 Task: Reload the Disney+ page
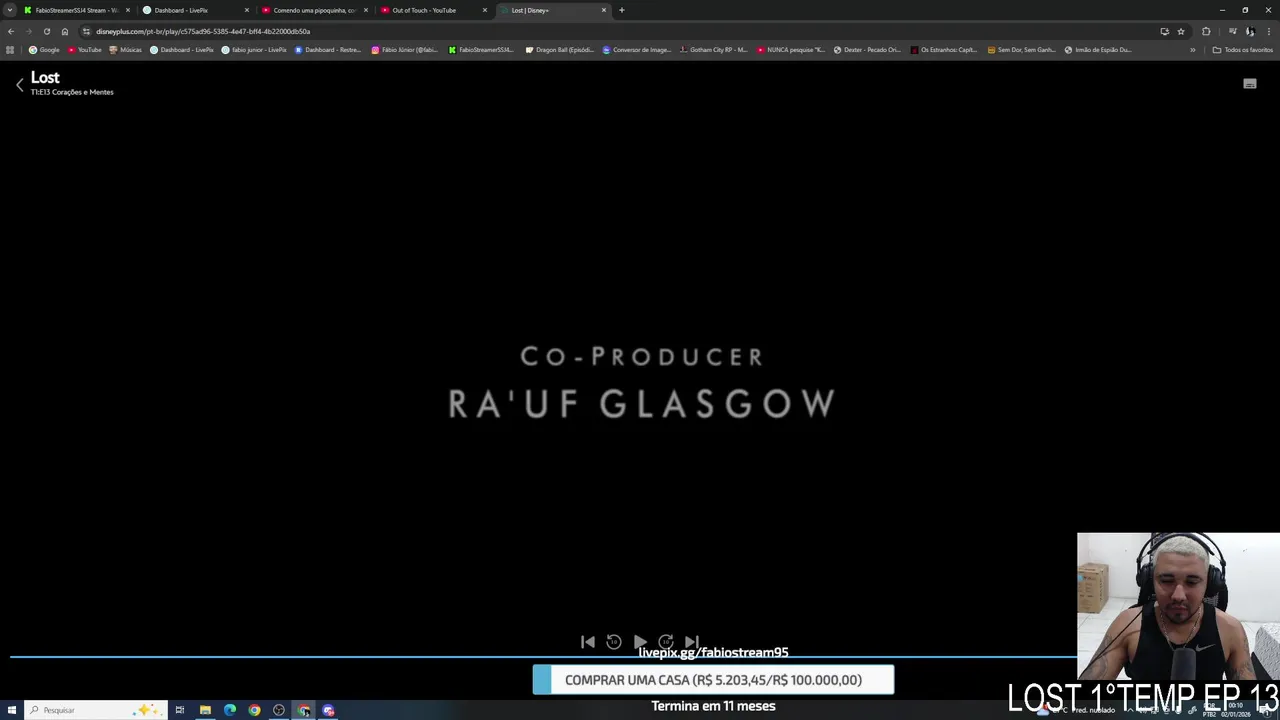coord(47,31)
